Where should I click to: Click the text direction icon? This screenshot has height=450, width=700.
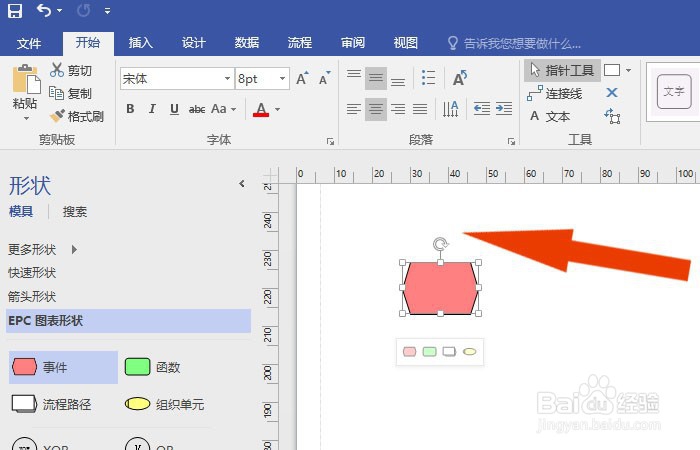pos(450,109)
